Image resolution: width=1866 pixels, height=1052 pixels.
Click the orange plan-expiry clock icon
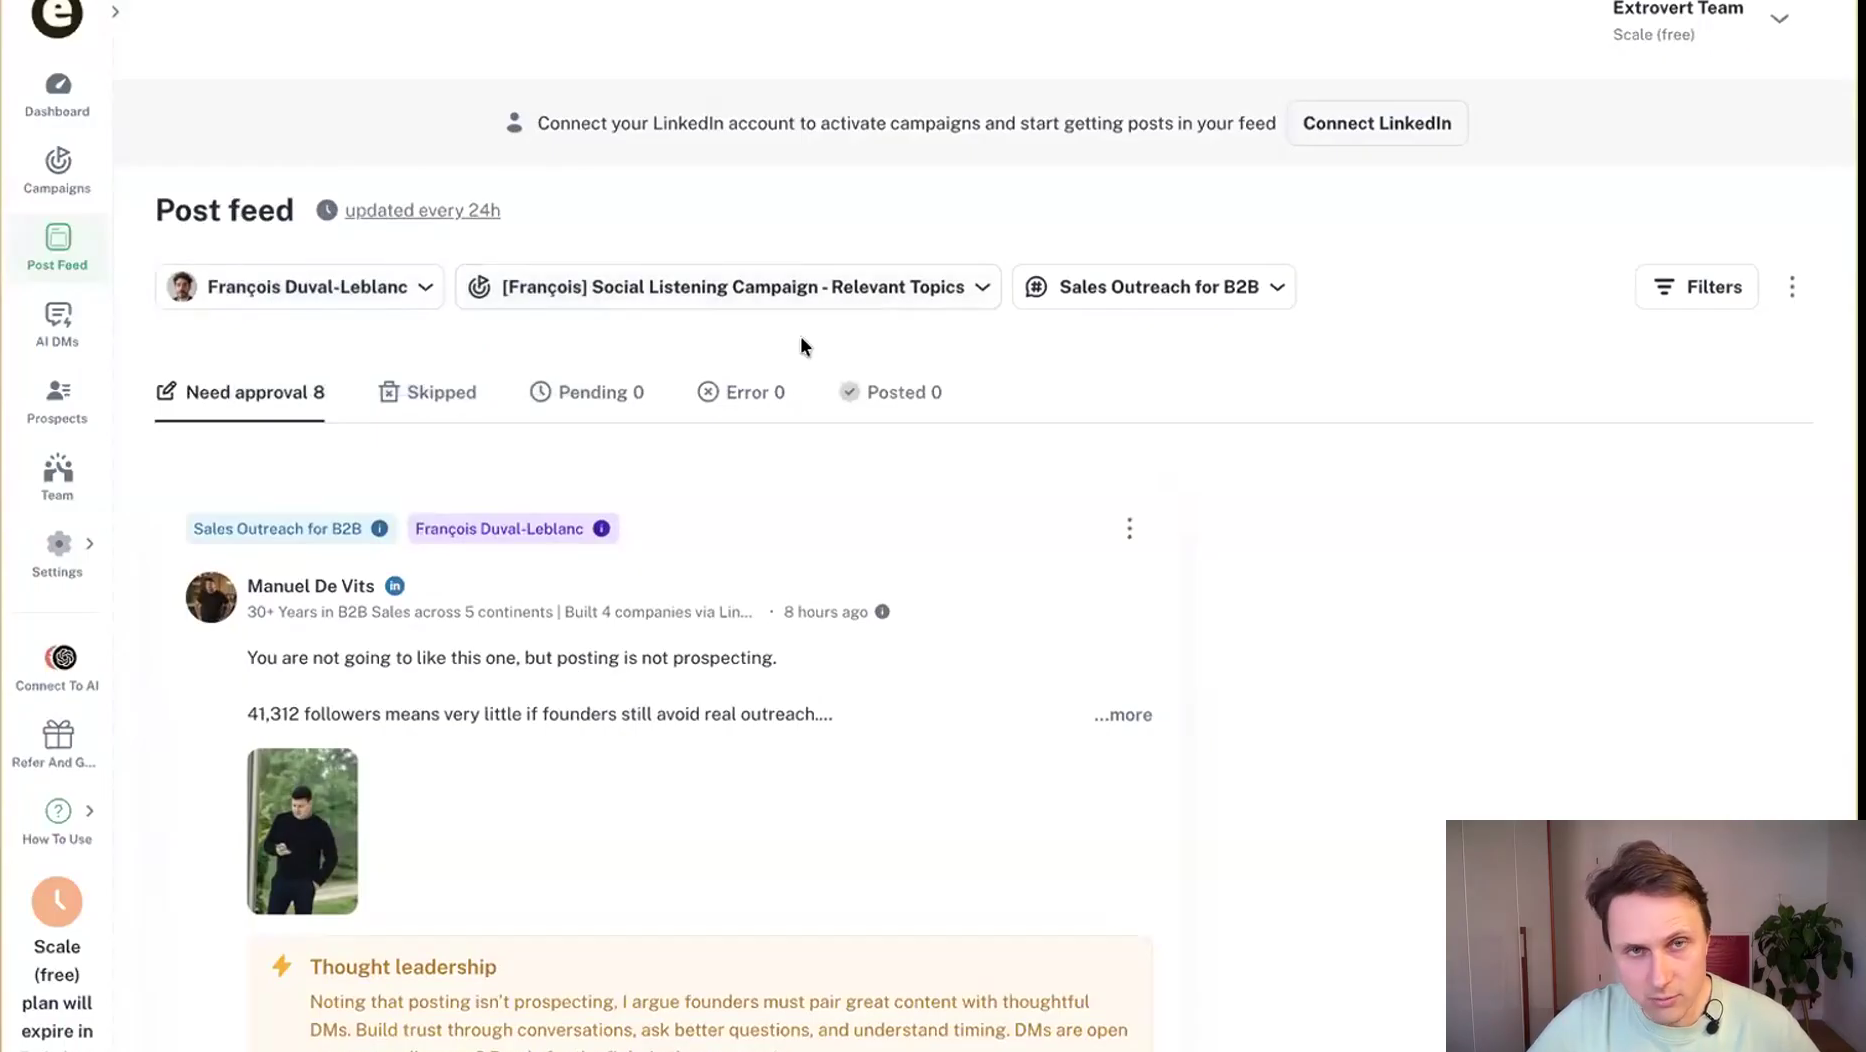pyautogui.click(x=57, y=902)
